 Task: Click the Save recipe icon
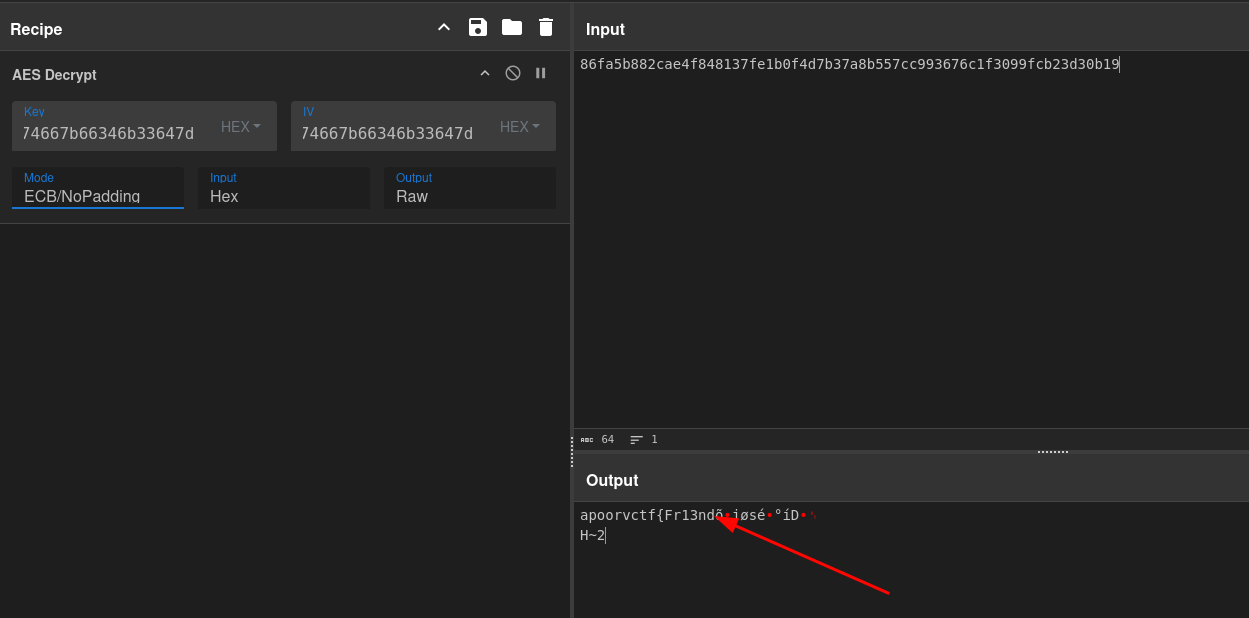pyautogui.click(x=478, y=27)
